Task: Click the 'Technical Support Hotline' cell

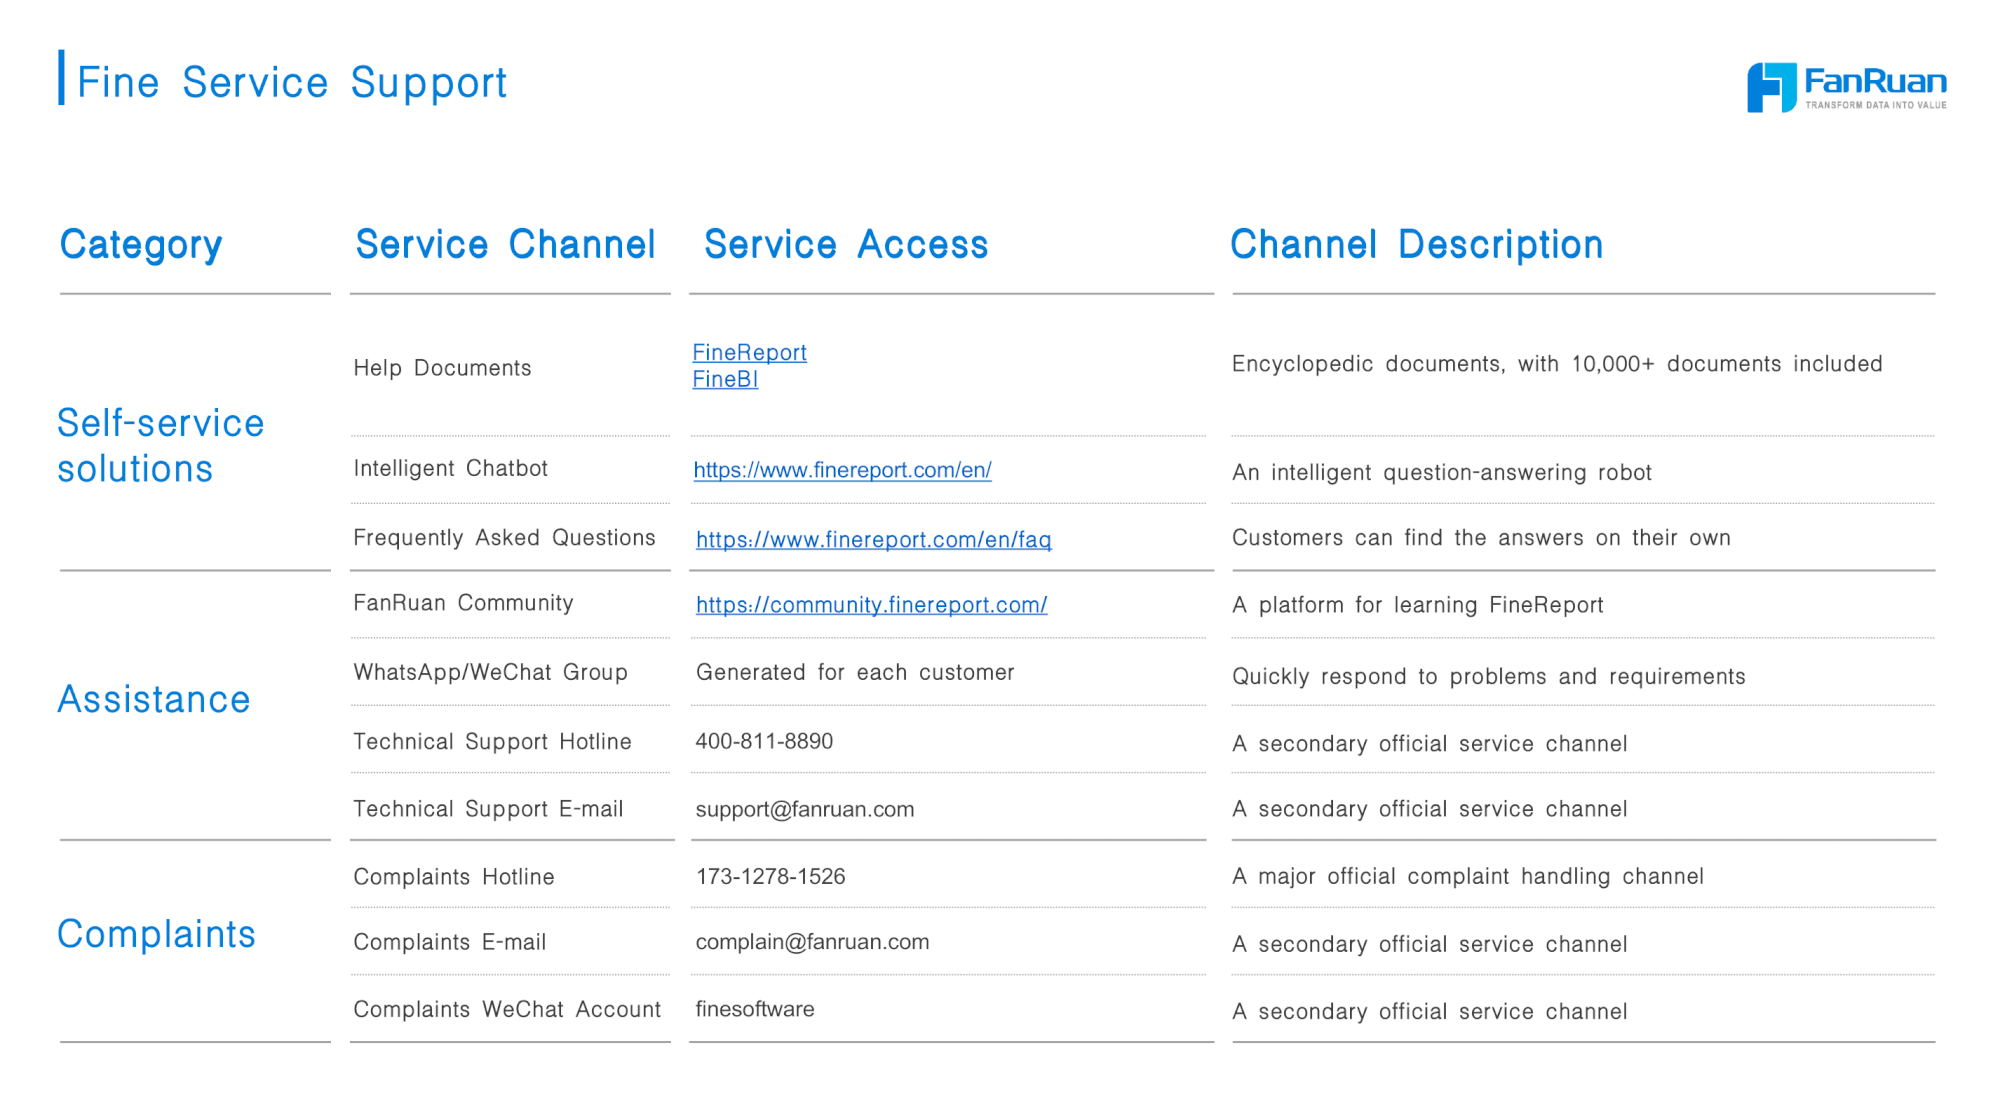Action: (492, 741)
